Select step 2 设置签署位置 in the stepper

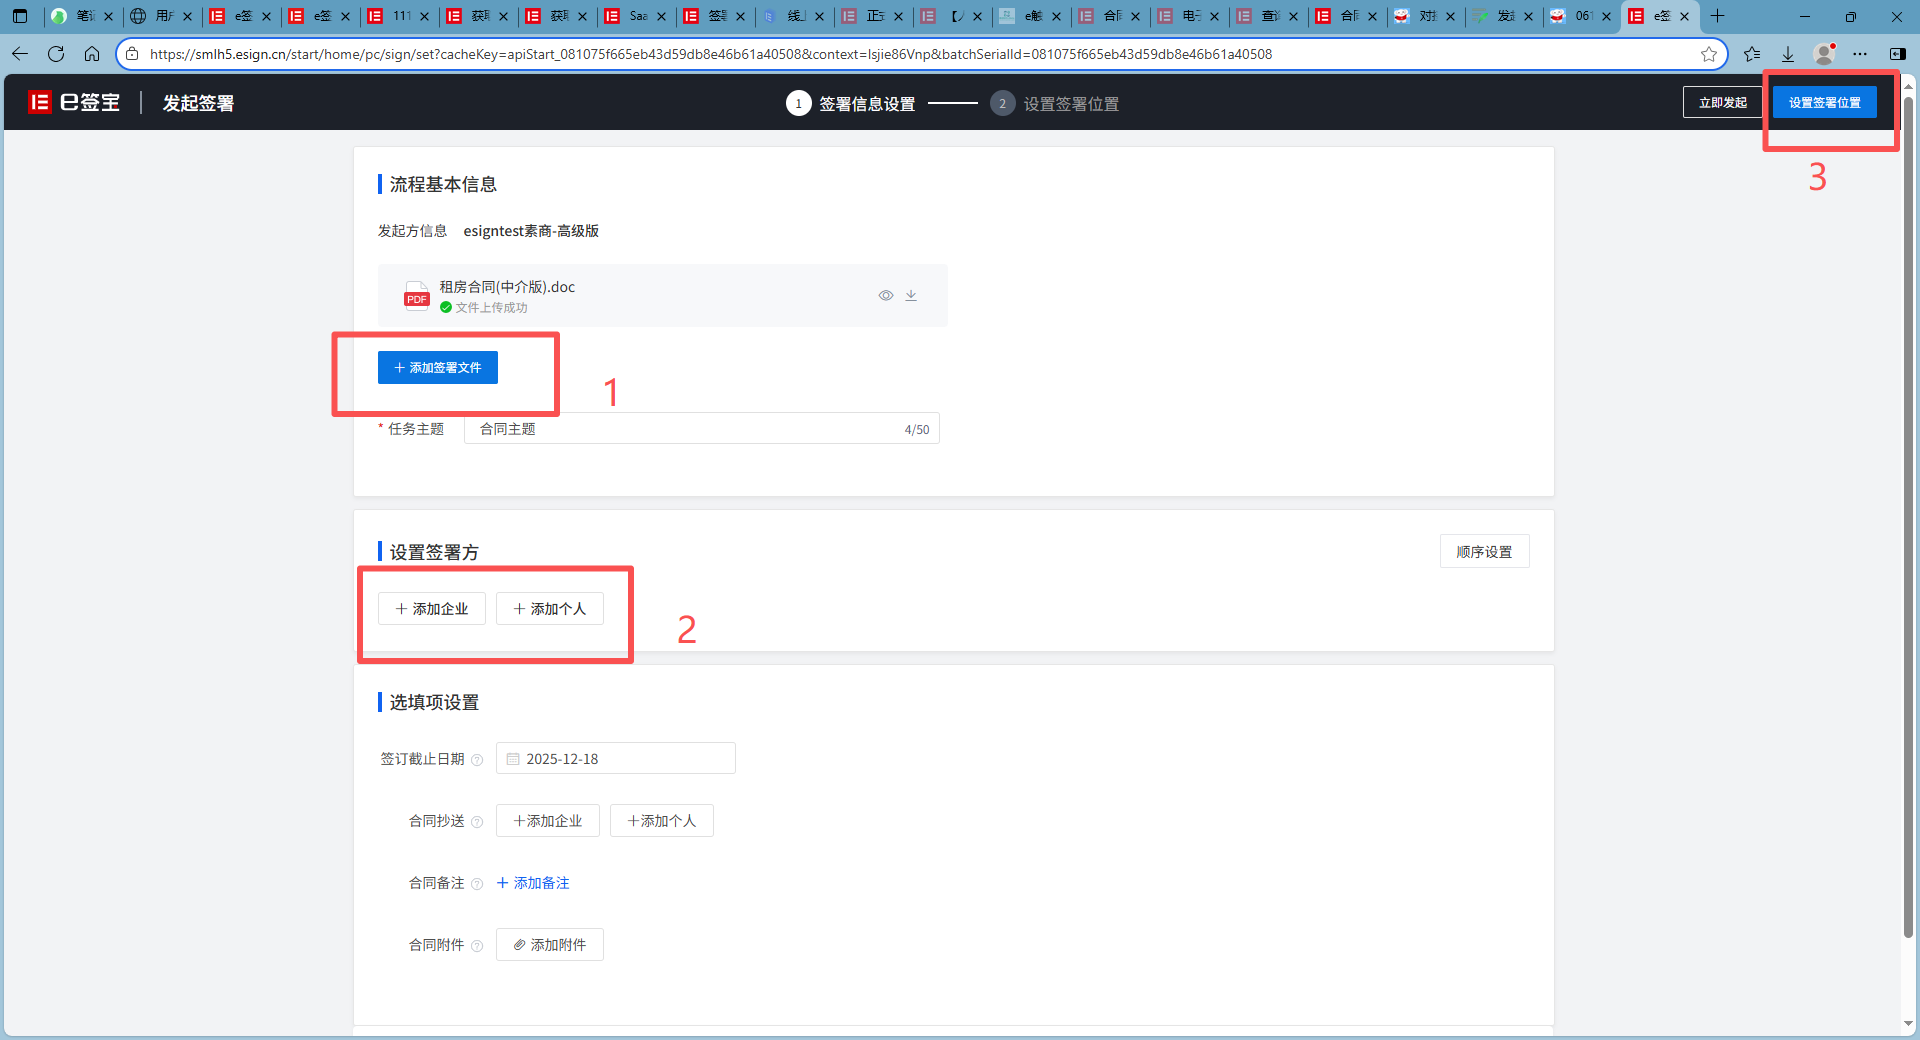(1055, 103)
